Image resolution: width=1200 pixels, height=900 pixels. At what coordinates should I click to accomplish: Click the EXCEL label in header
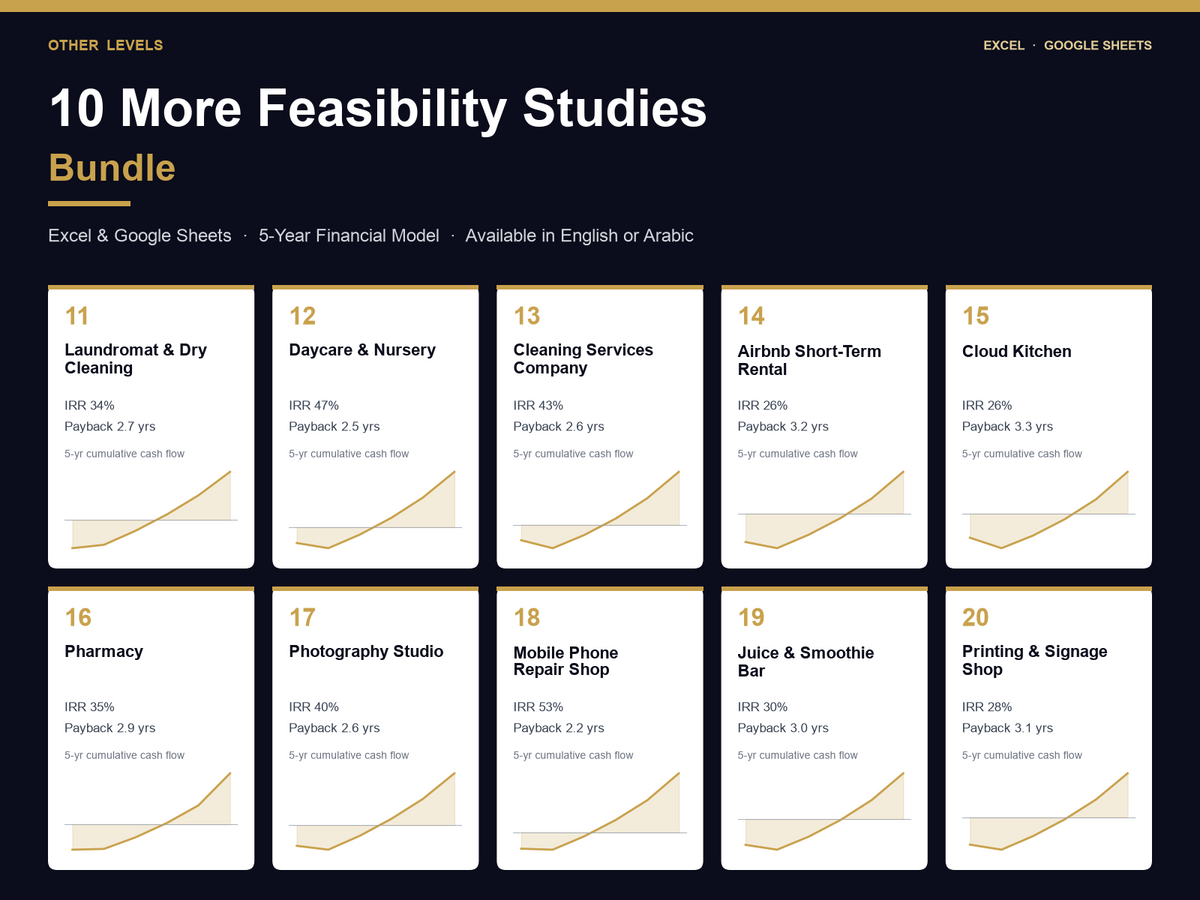1004,45
